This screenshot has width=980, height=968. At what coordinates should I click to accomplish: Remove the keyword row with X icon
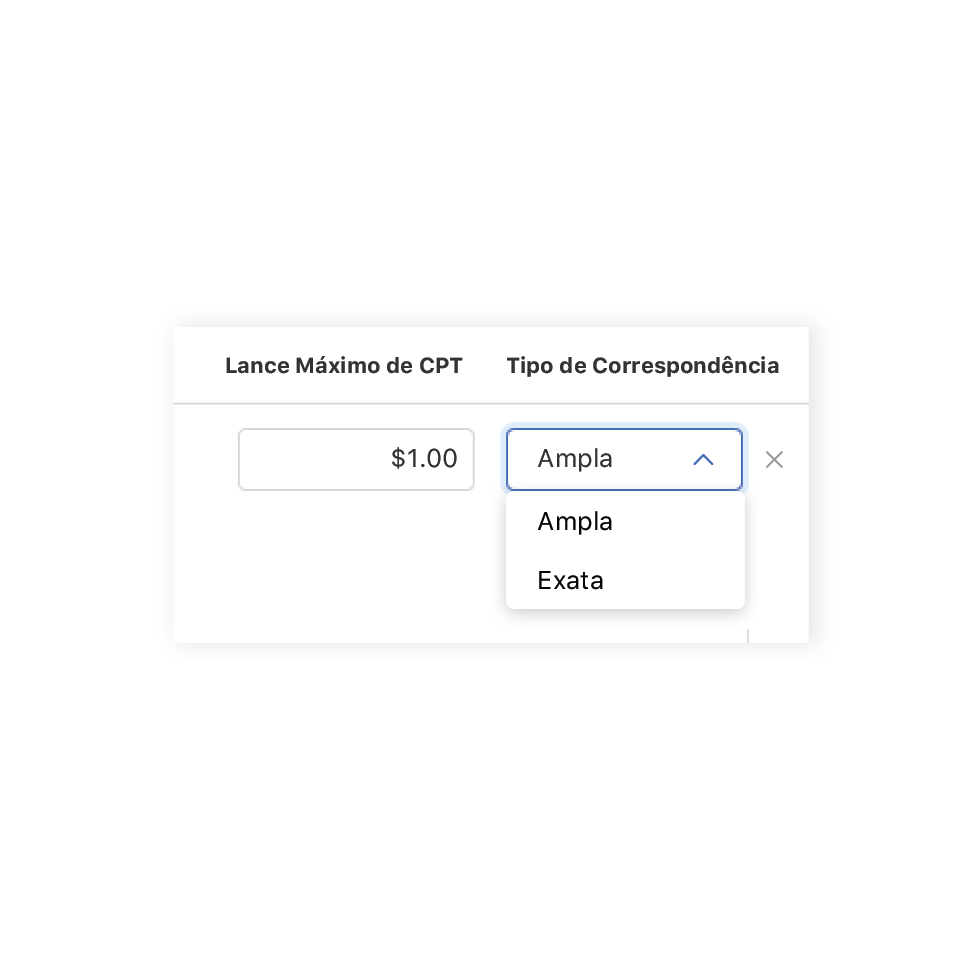774,460
